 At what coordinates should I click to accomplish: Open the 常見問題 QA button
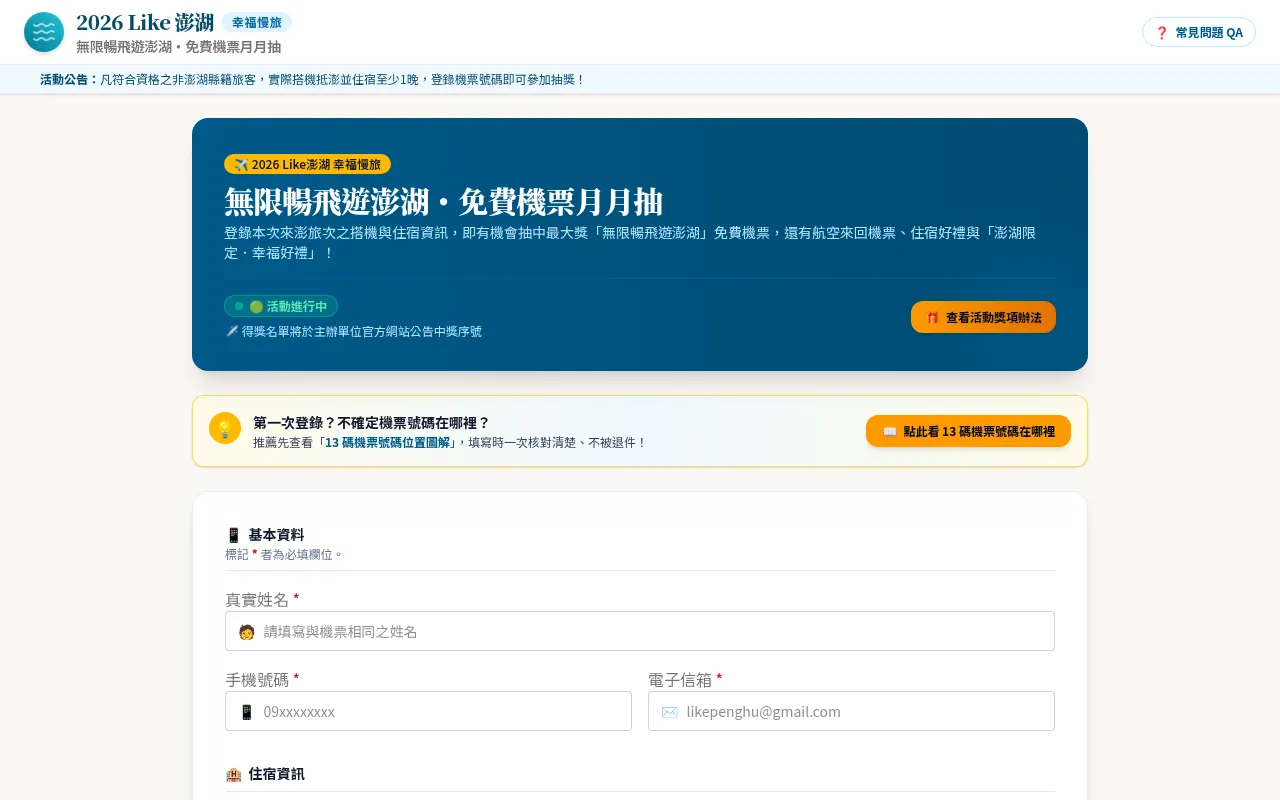pos(1199,32)
